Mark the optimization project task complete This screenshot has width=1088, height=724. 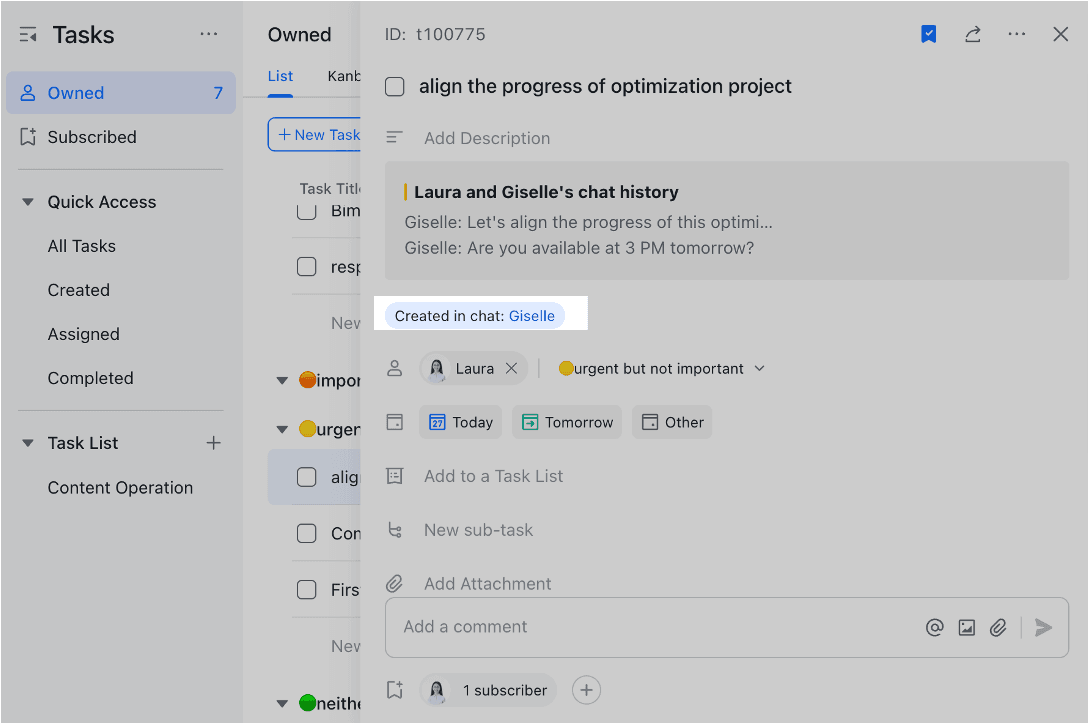pyautogui.click(x=394, y=87)
